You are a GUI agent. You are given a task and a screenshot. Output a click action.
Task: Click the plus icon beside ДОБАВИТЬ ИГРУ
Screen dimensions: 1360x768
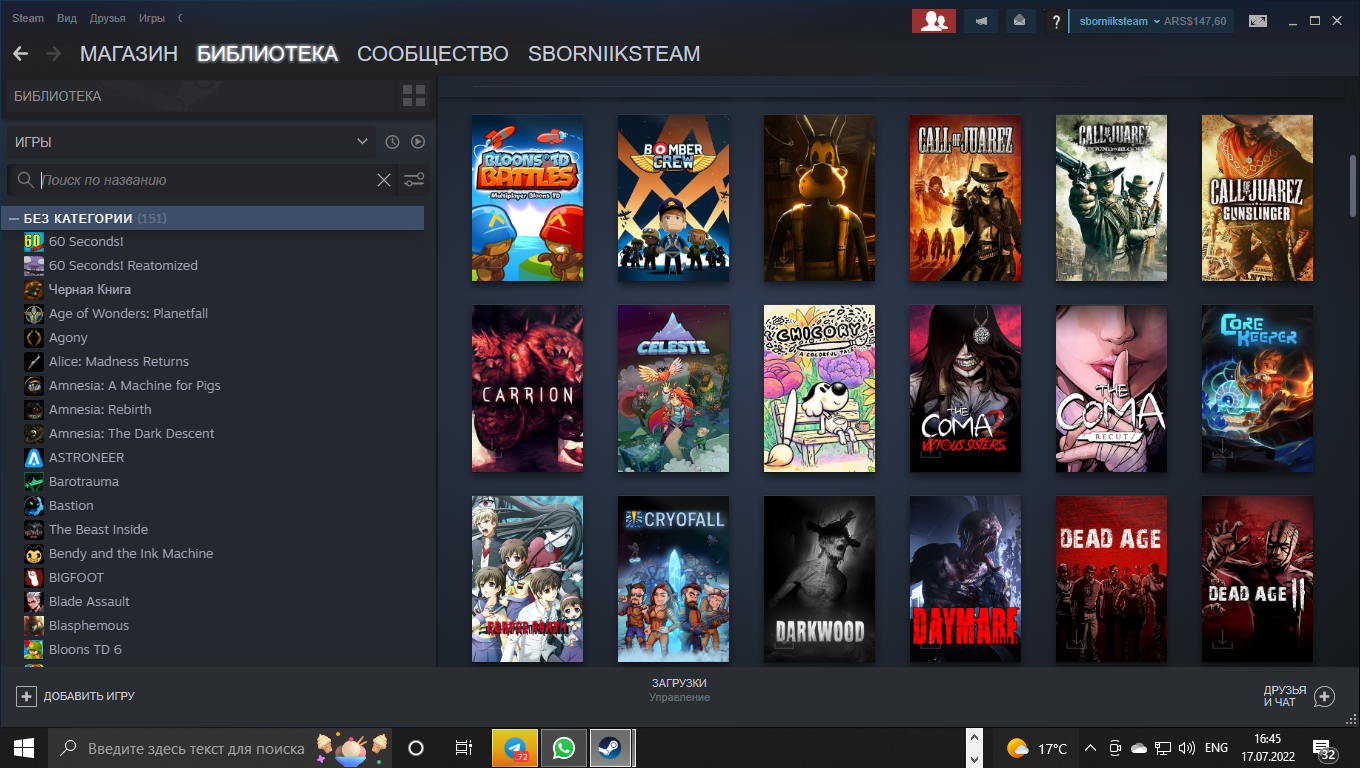pos(26,696)
